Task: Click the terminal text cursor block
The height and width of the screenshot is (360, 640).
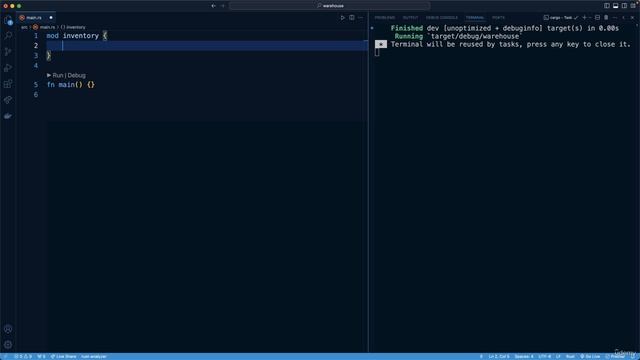Action: pyautogui.click(x=377, y=52)
